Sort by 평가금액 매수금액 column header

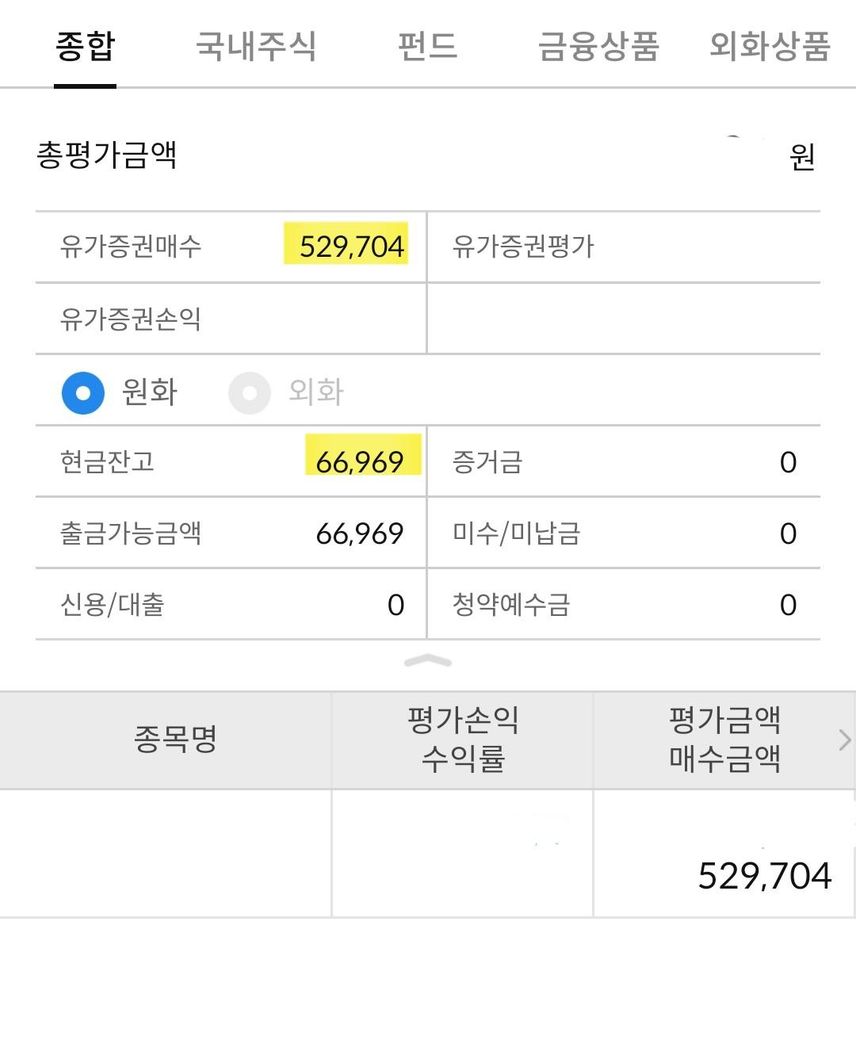pyautogui.click(x=724, y=740)
